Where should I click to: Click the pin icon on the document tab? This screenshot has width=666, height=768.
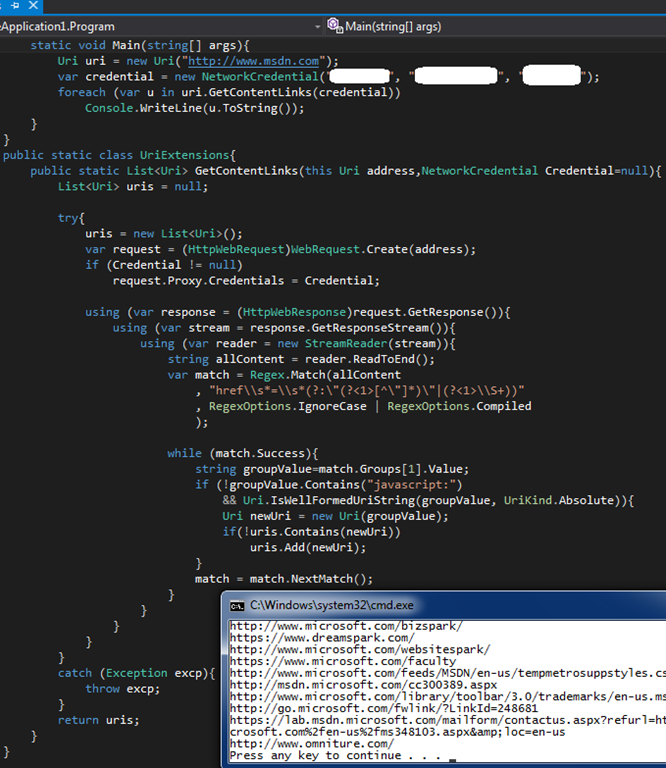(17, 6)
